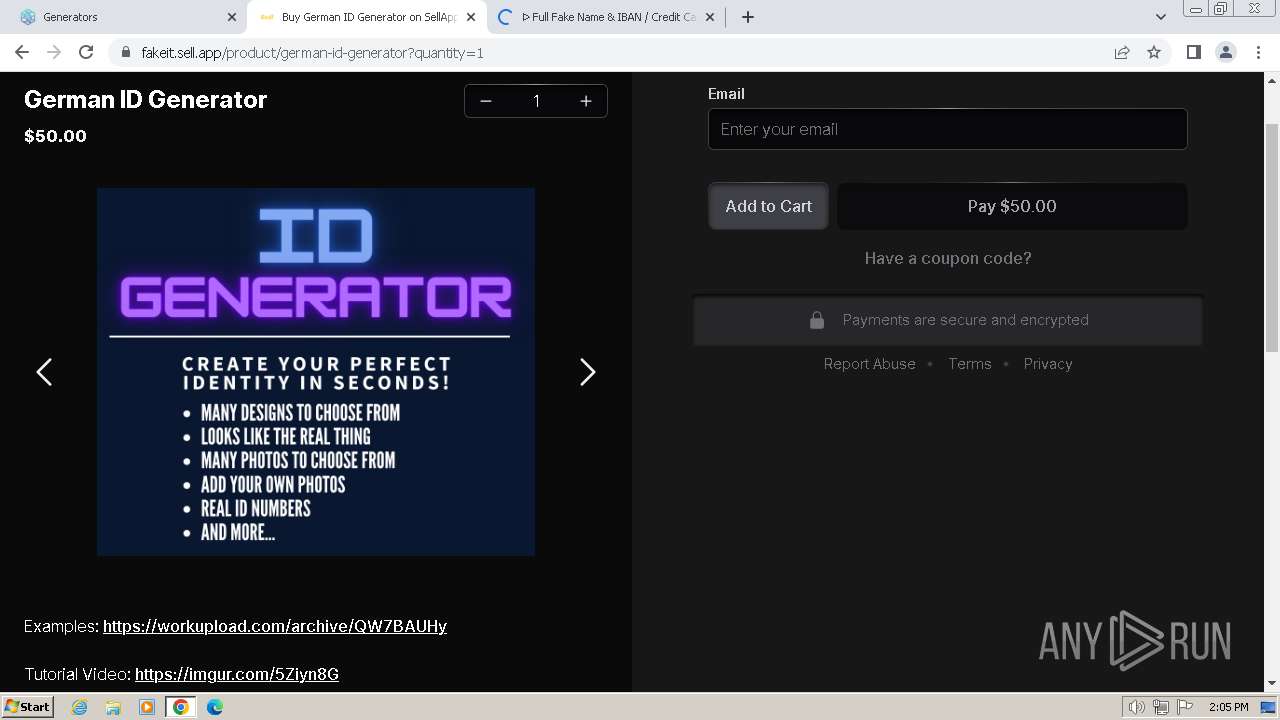Open a new browser tab
This screenshot has width=1280, height=720.
[x=748, y=17]
